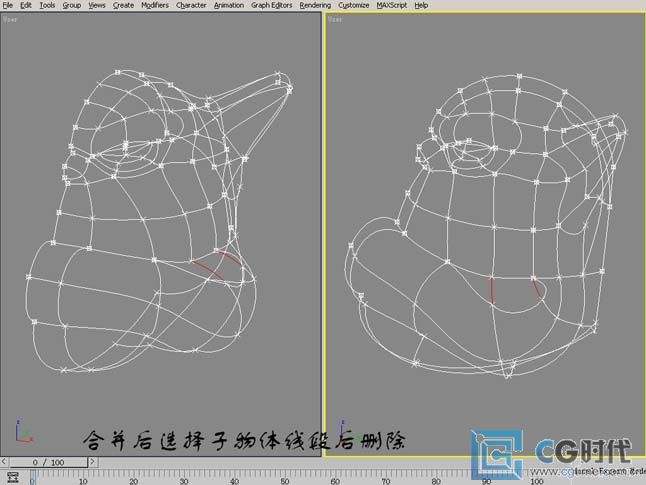
Task: Open the Edit menu
Action: point(26,5)
